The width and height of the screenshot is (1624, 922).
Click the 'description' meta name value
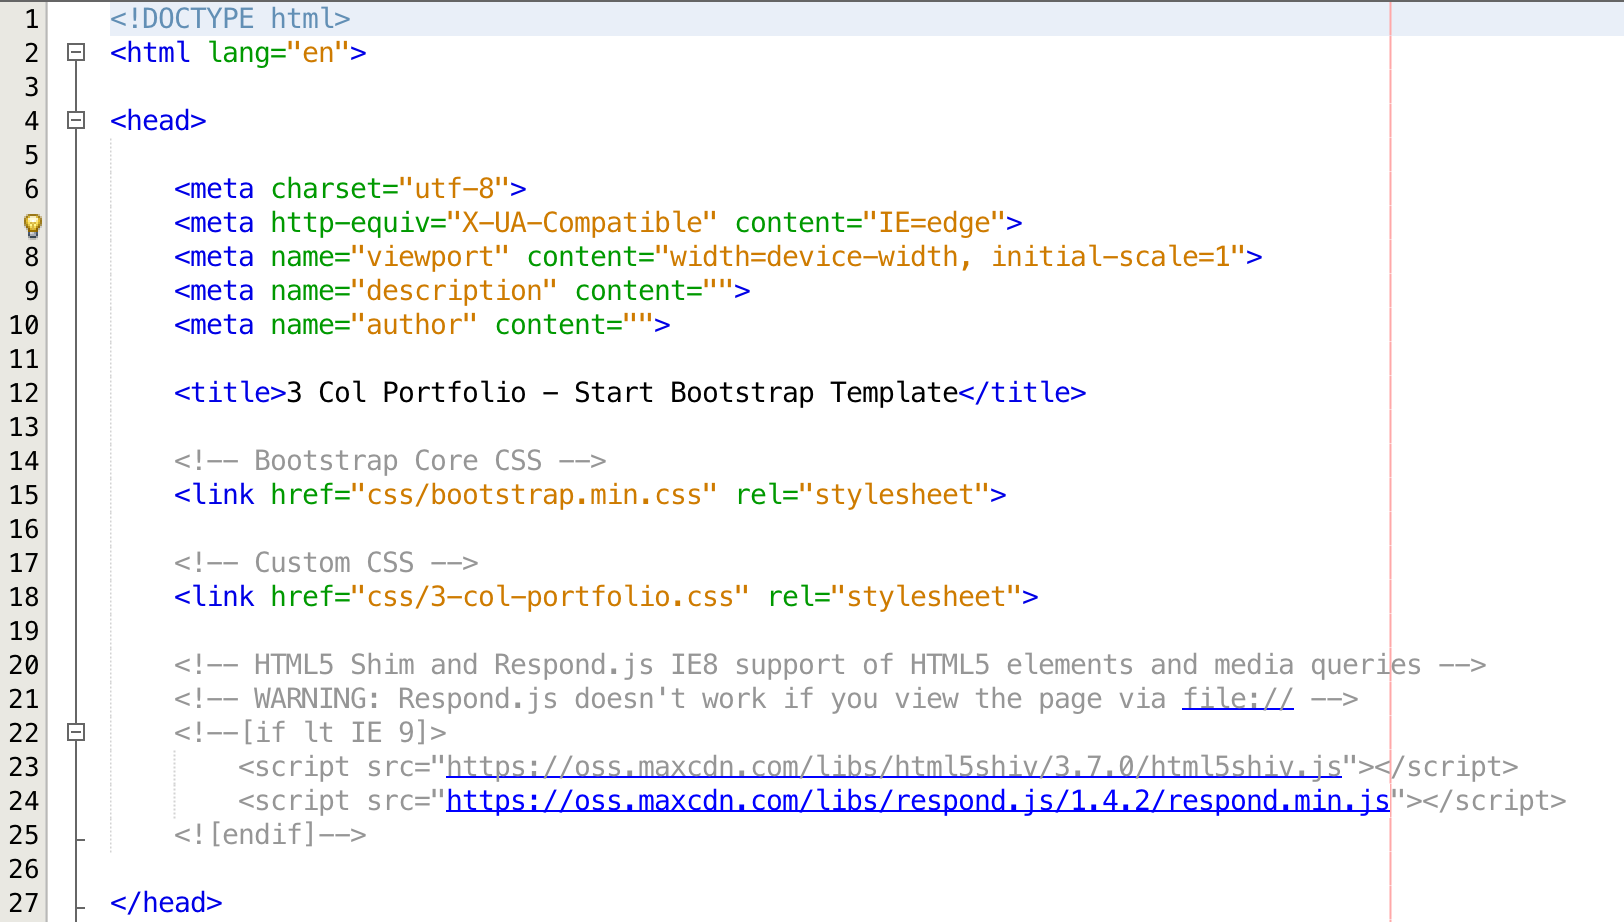[454, 290]
